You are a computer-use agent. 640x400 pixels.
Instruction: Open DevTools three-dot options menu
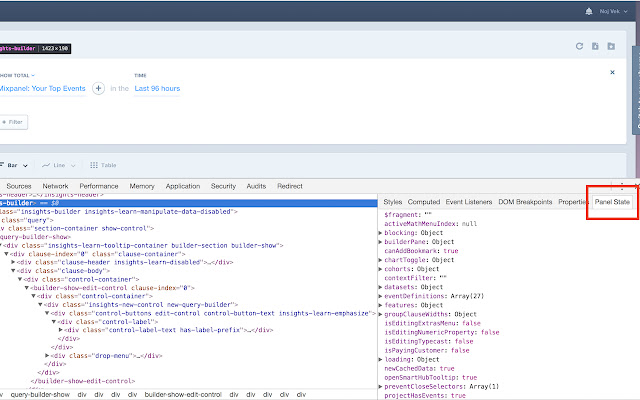coord(621,186)
